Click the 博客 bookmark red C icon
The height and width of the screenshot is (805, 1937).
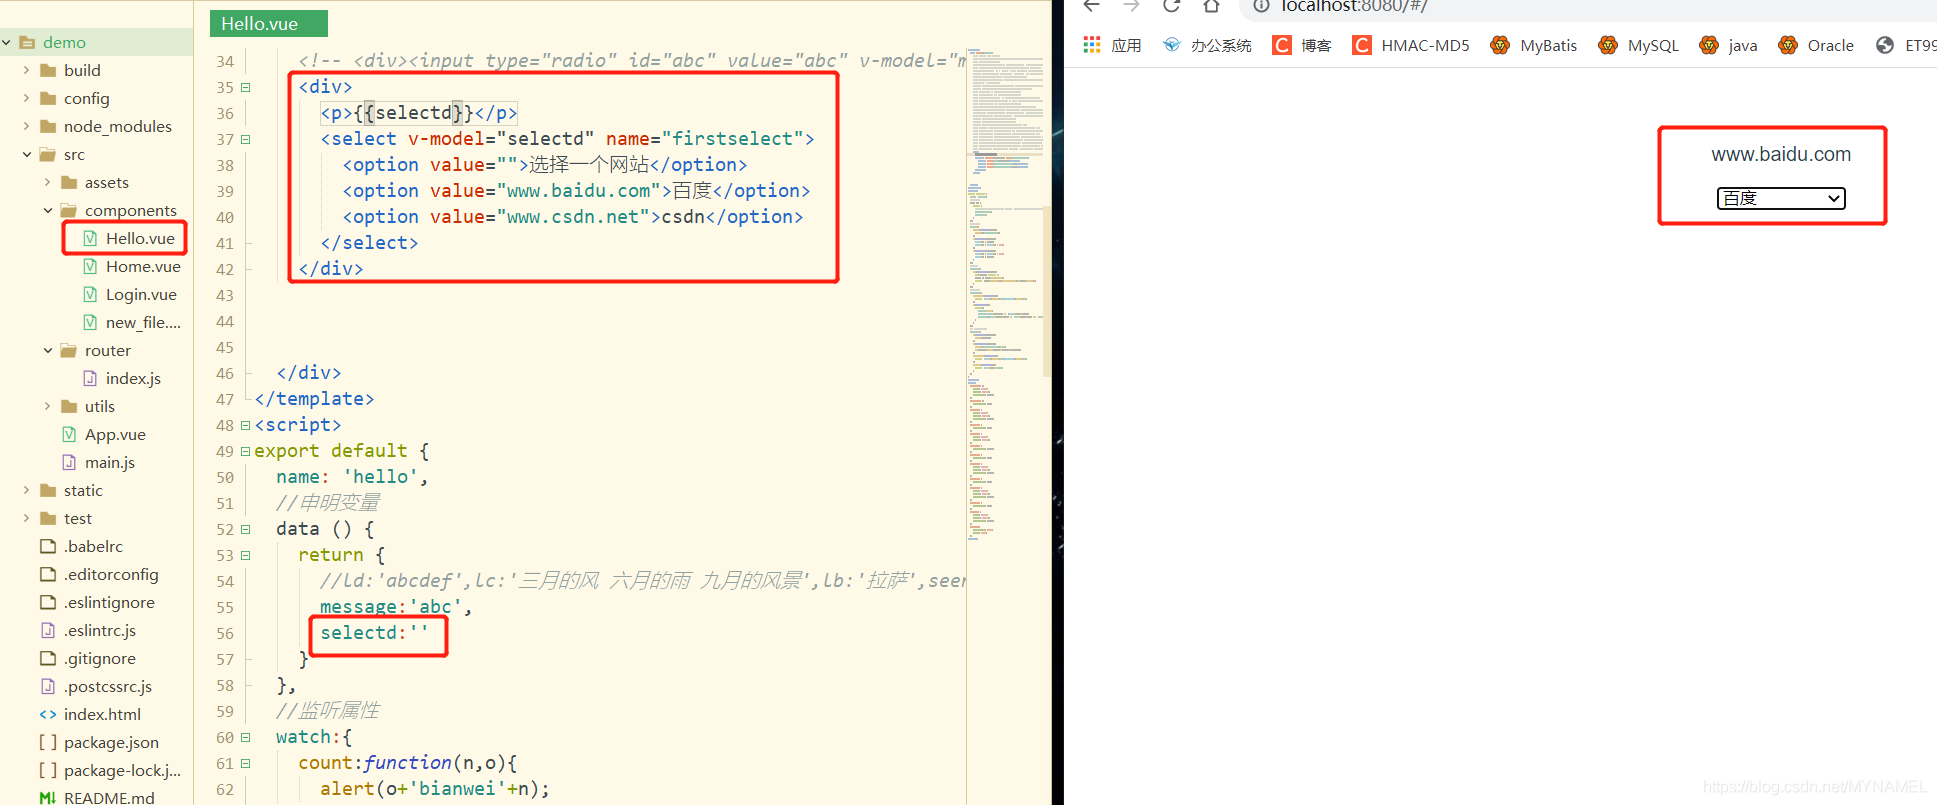(x=1282, y=45)
